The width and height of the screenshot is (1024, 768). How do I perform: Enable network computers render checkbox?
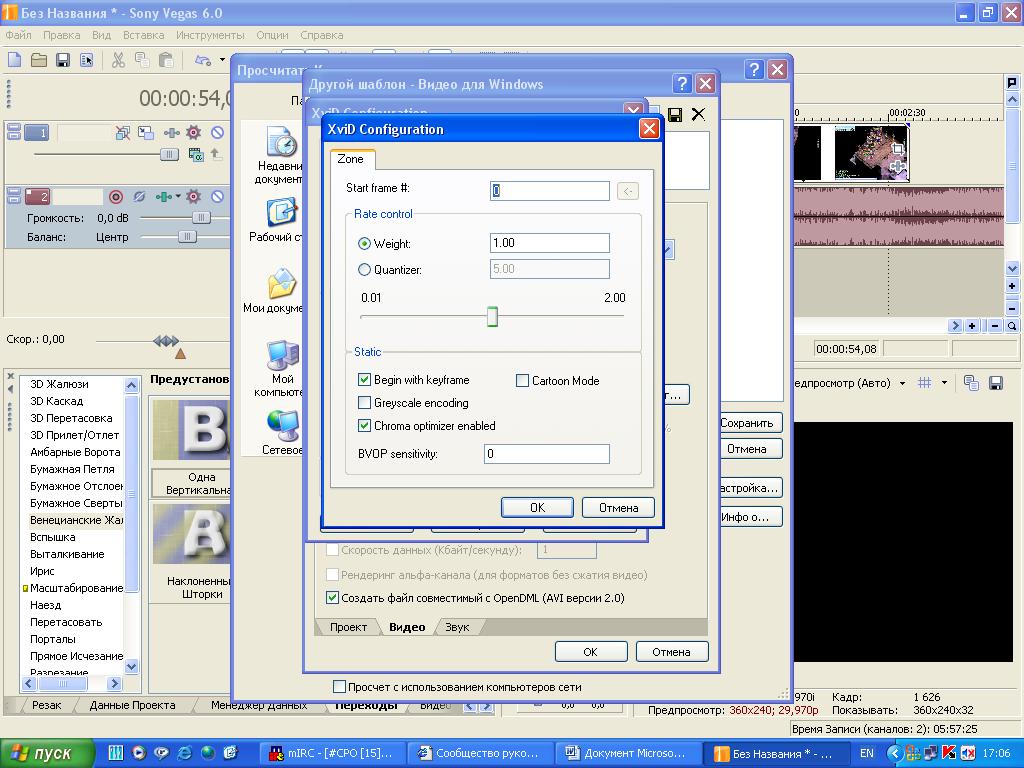point(339,686)
